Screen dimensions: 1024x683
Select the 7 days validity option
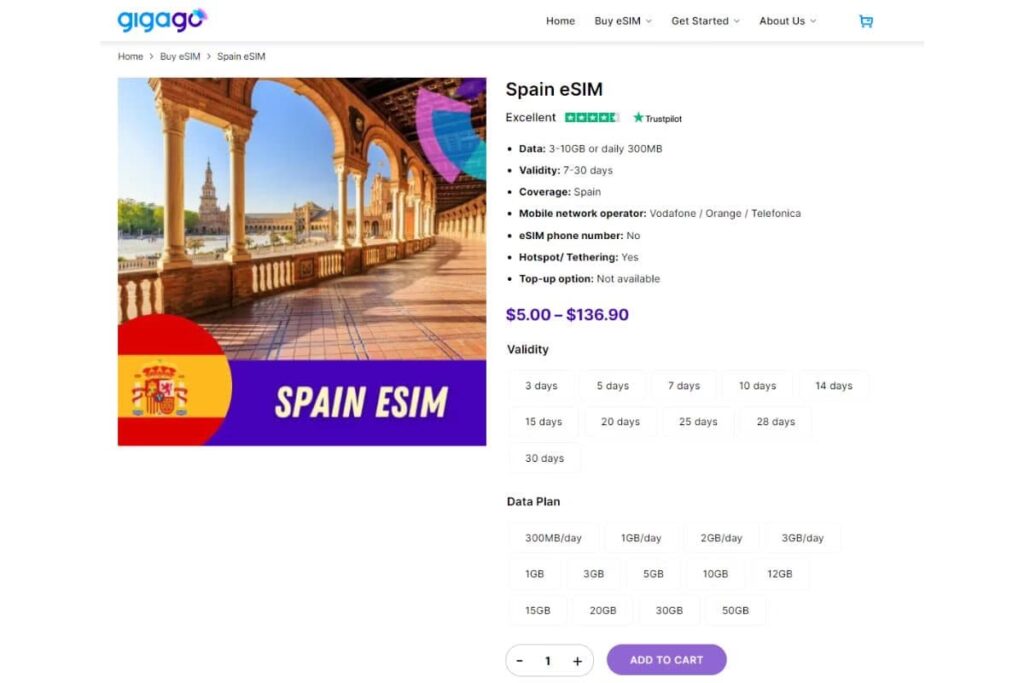point(684,386)
